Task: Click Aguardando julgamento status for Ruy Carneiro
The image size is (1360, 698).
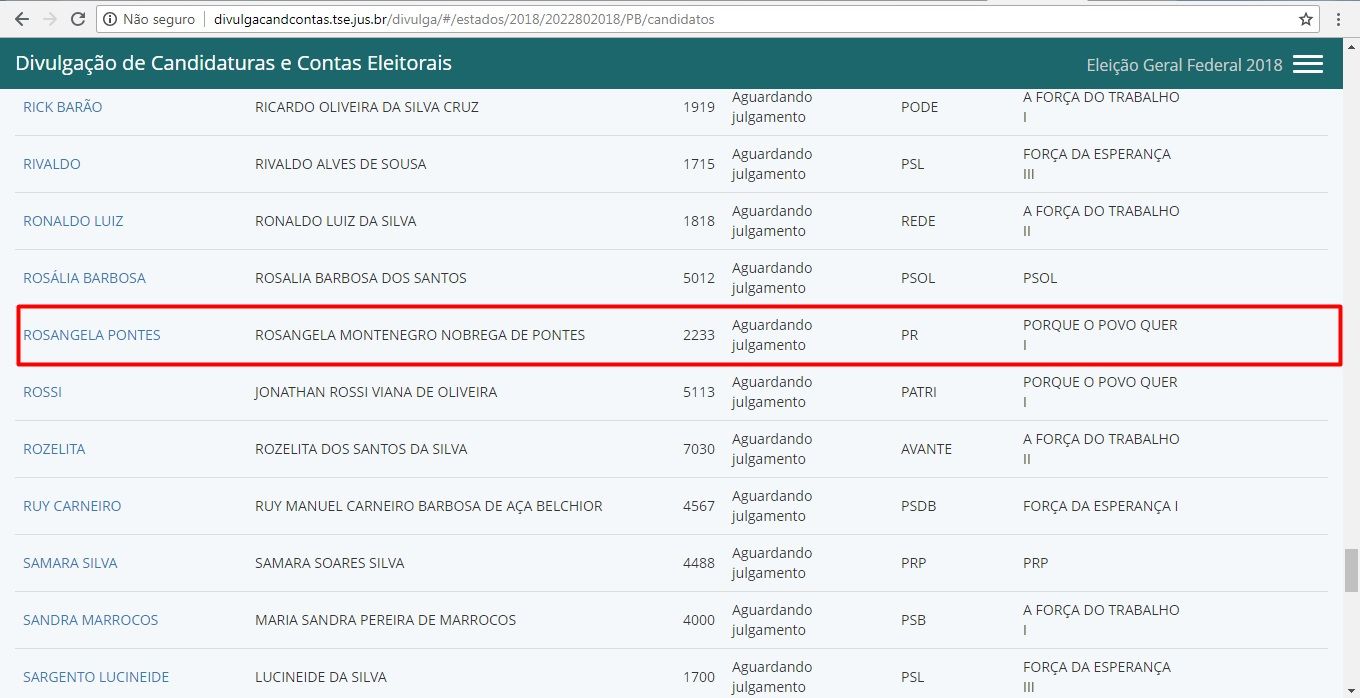Action: click(772, 506)
